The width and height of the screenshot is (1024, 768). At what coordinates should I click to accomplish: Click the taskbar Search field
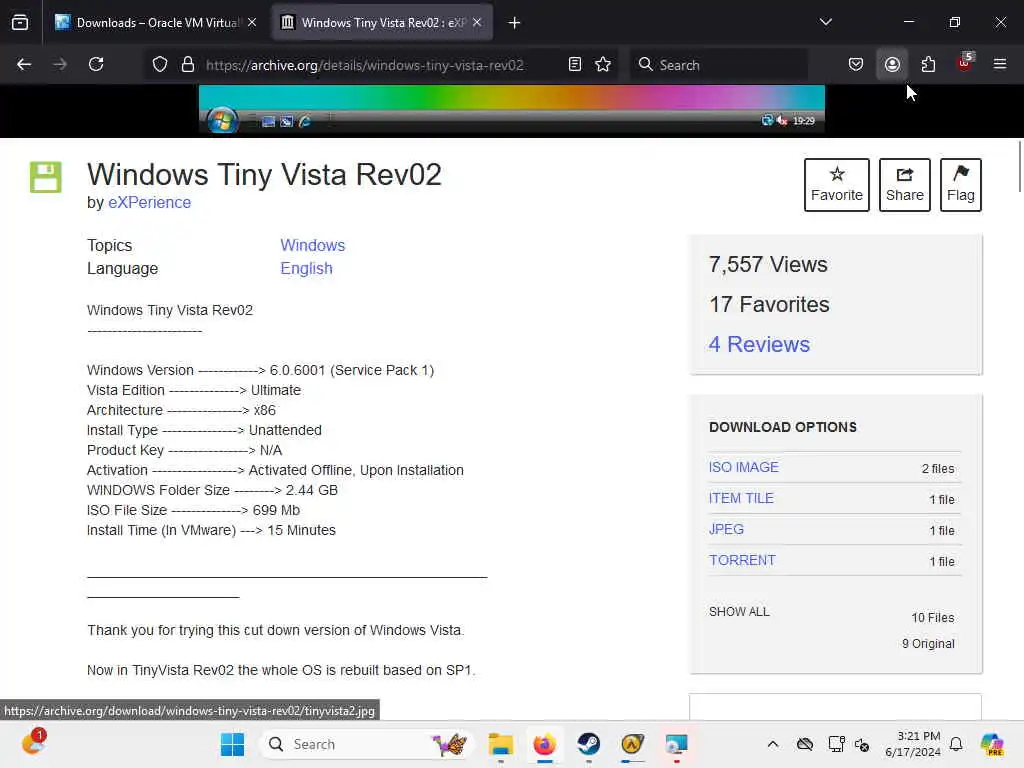pyautogui.click(x=367, y=744)
